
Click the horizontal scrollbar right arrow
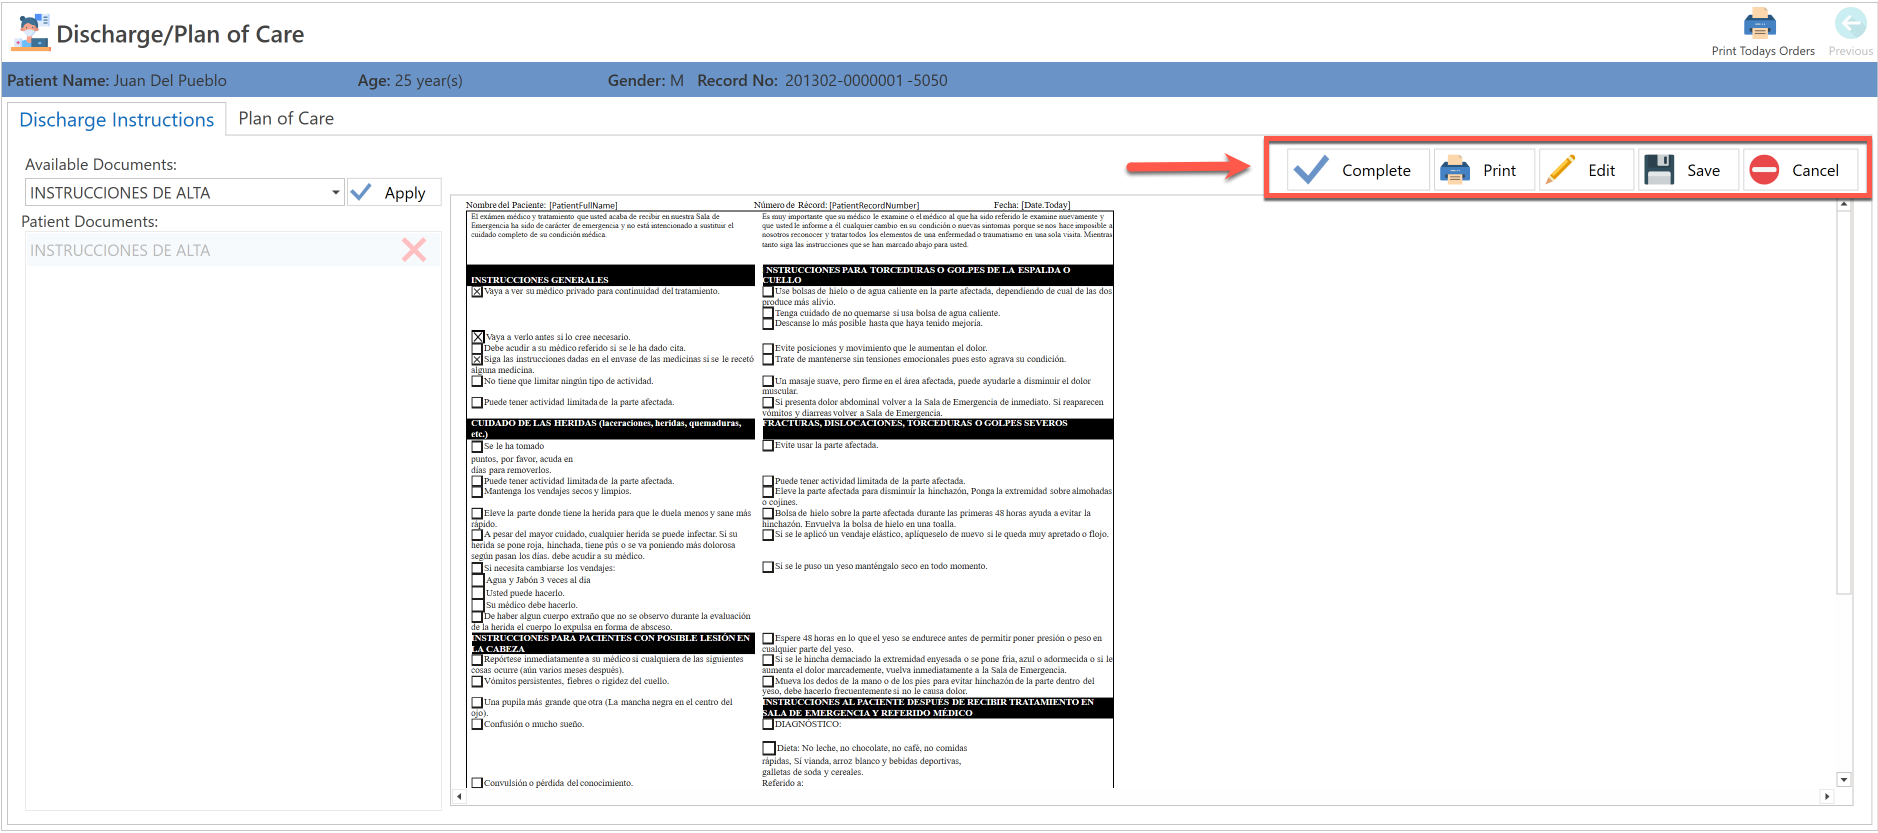1827,797
